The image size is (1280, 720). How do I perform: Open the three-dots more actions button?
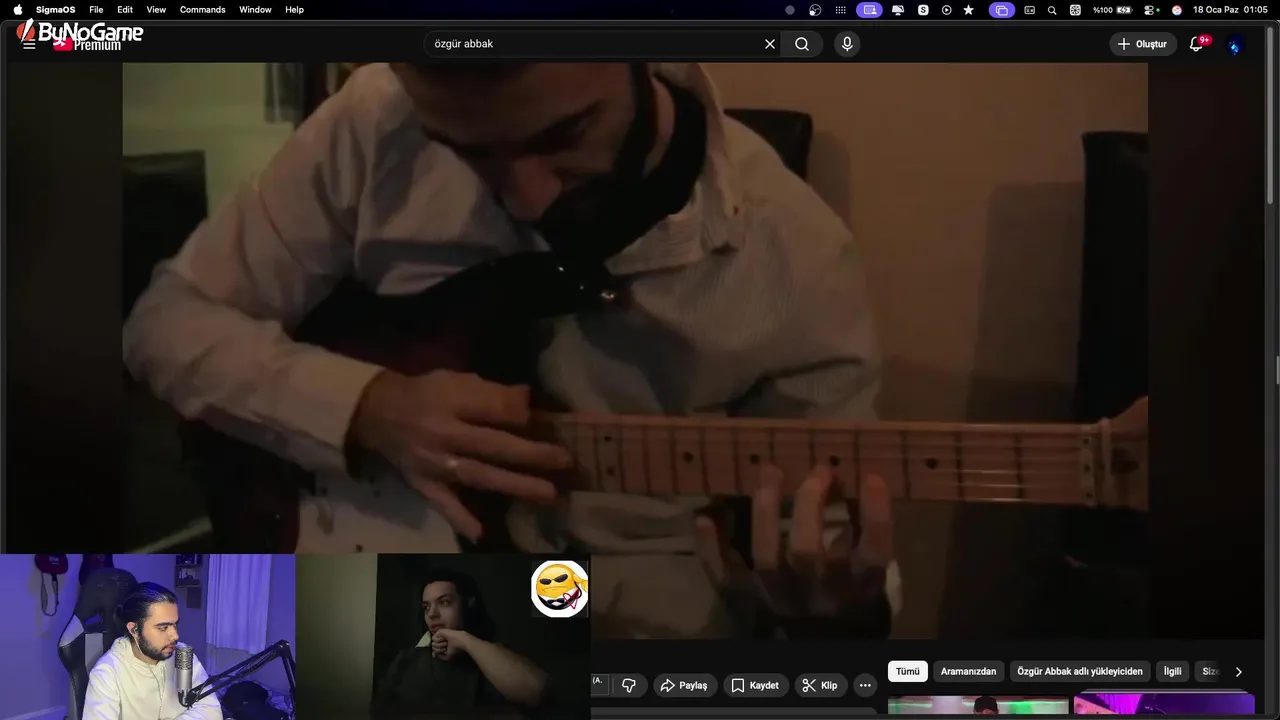865,685
